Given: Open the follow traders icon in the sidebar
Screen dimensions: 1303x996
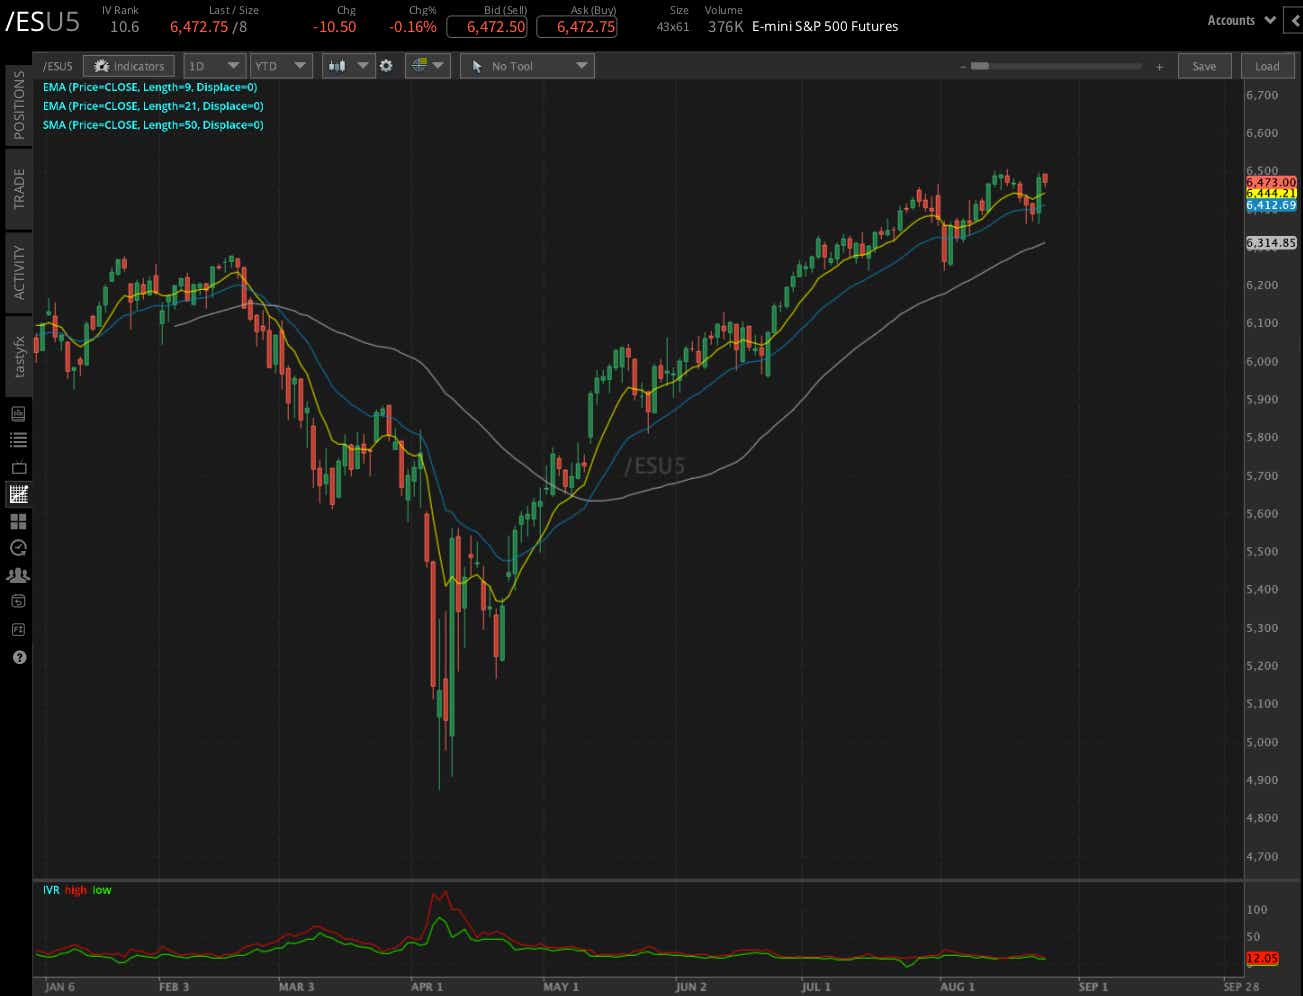Looking at the screenshot, I should tap(17, 575).
